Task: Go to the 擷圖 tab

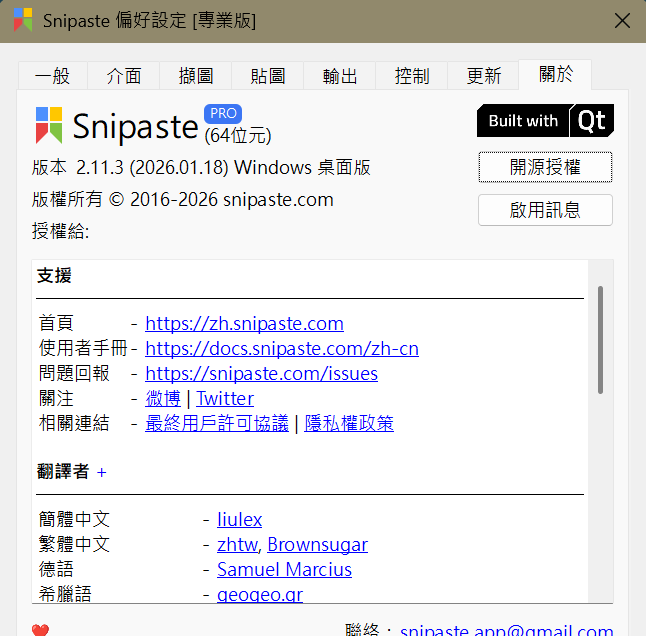Action: 196,76
